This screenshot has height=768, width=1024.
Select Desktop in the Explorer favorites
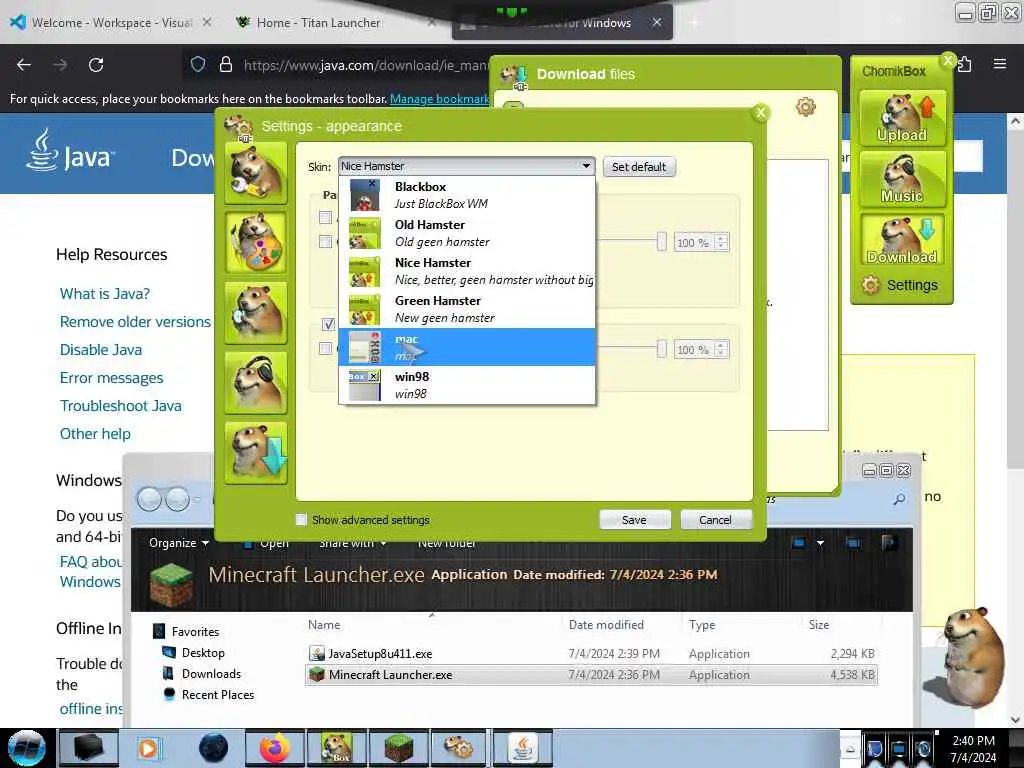coord(202,652)
